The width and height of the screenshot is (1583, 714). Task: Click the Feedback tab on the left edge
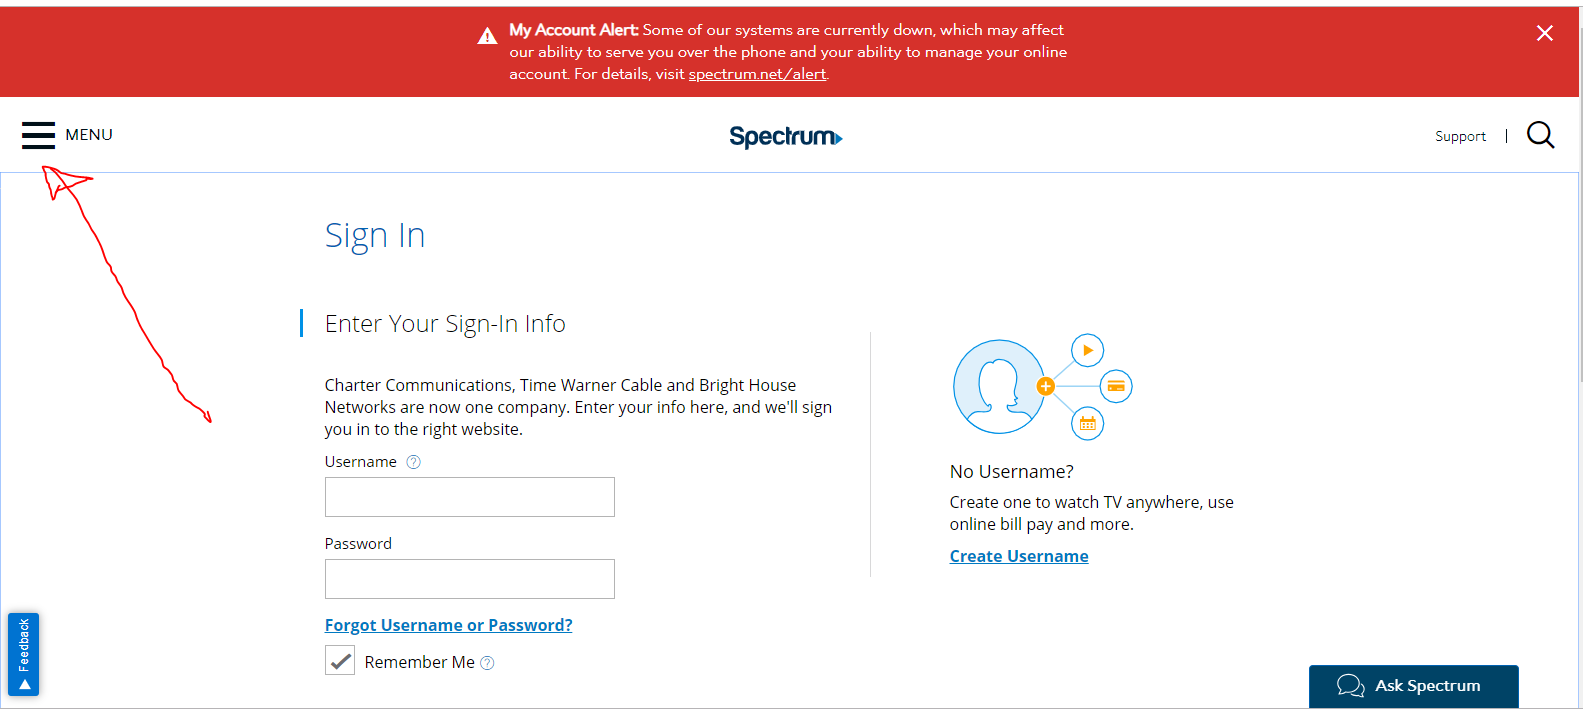click(22, 655)
